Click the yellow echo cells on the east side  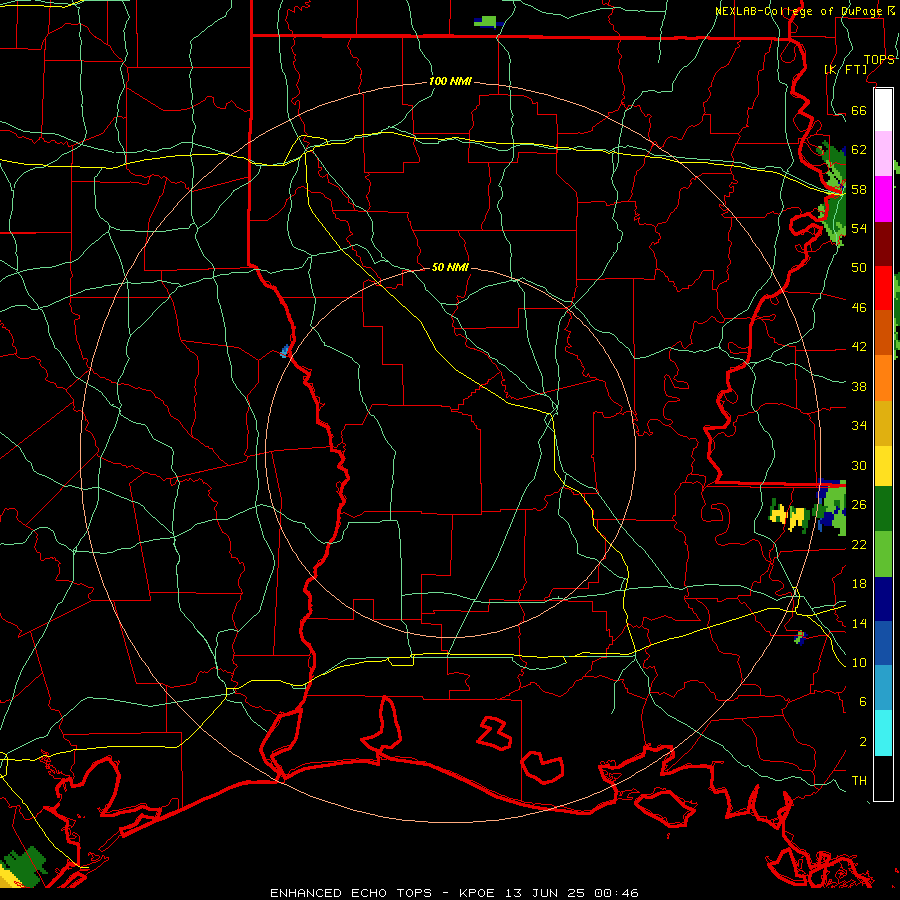(790, 515)
